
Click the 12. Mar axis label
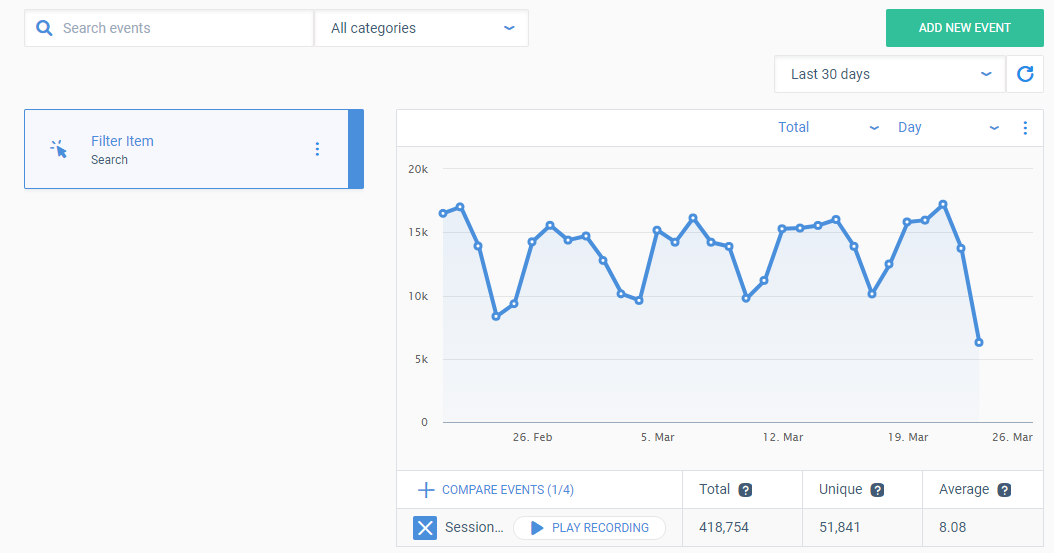point(782,437)
